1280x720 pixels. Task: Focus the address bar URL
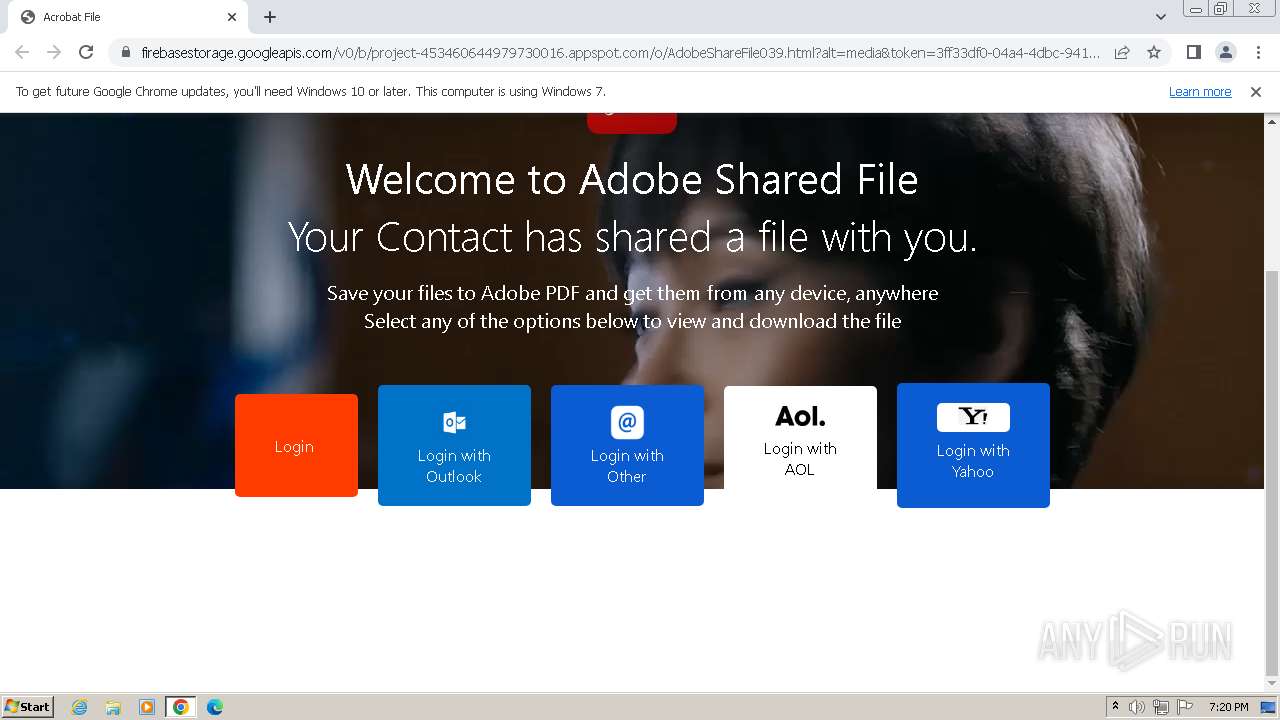[620, 52]
